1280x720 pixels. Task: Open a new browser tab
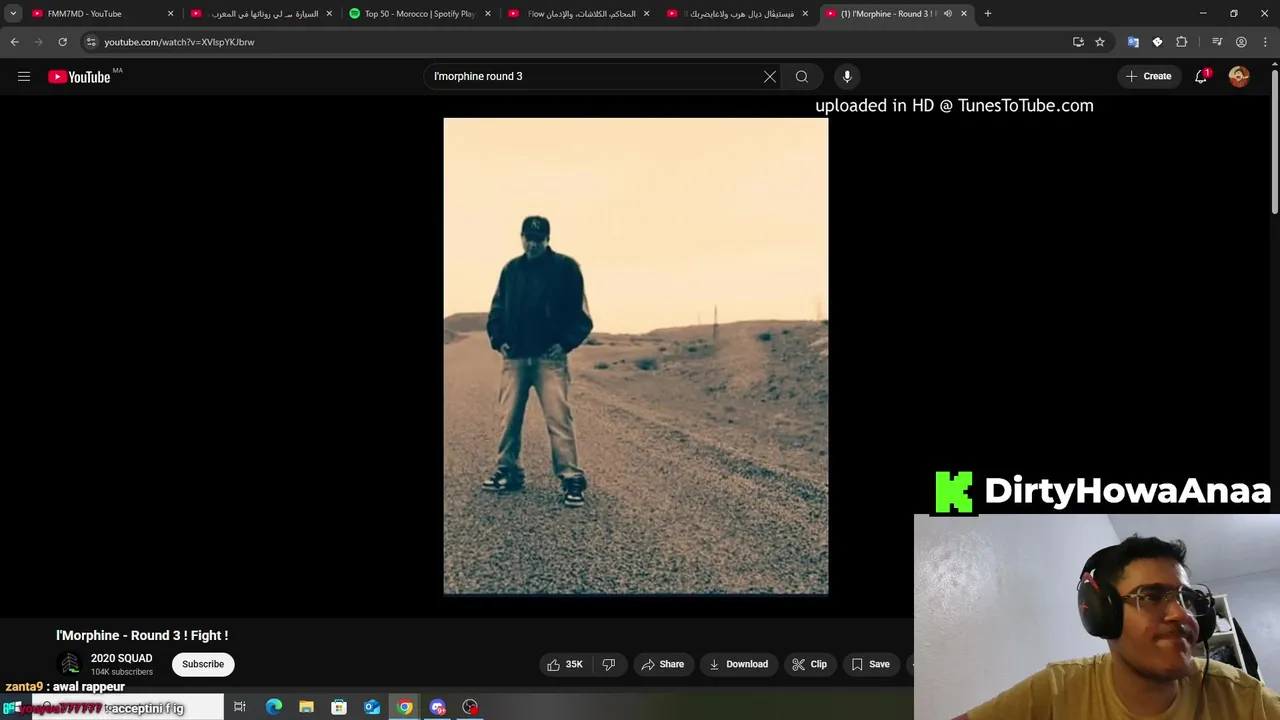pos(988,14)
